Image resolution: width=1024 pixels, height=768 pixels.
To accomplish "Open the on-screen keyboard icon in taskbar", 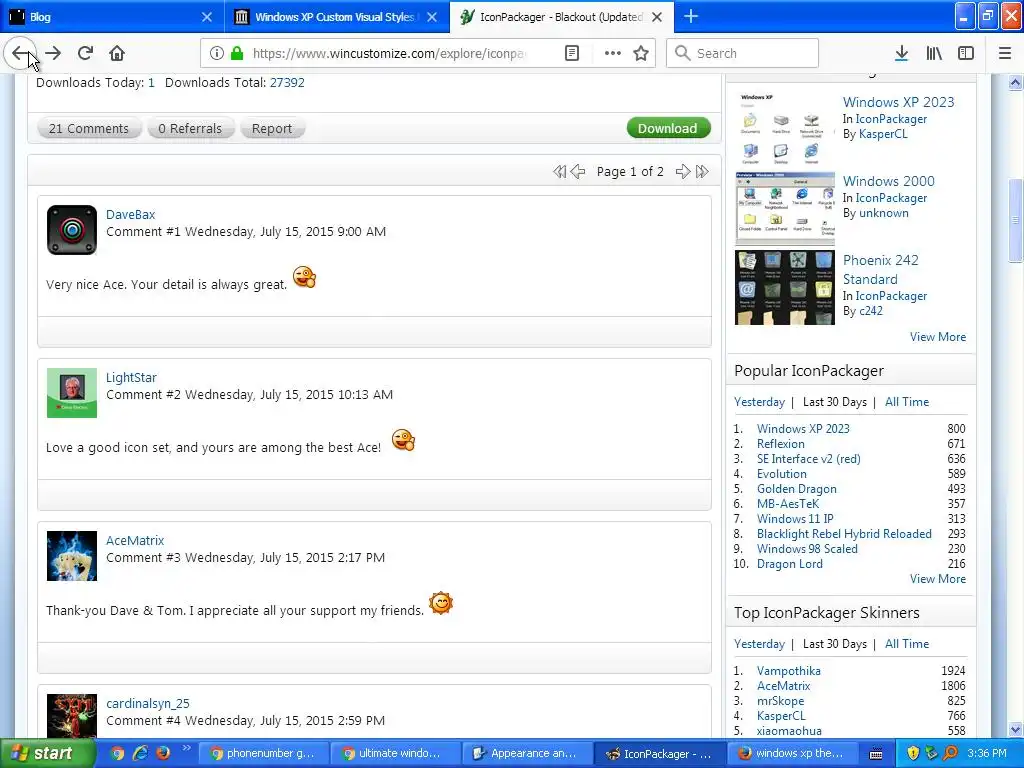I will 876,754.
